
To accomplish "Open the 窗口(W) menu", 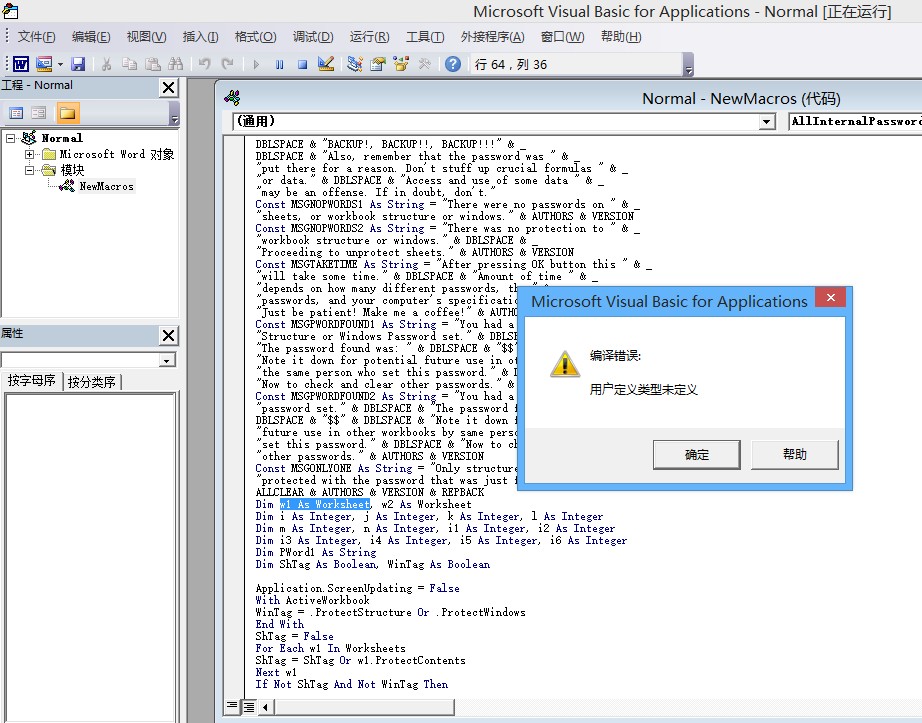I will (562, 36).
